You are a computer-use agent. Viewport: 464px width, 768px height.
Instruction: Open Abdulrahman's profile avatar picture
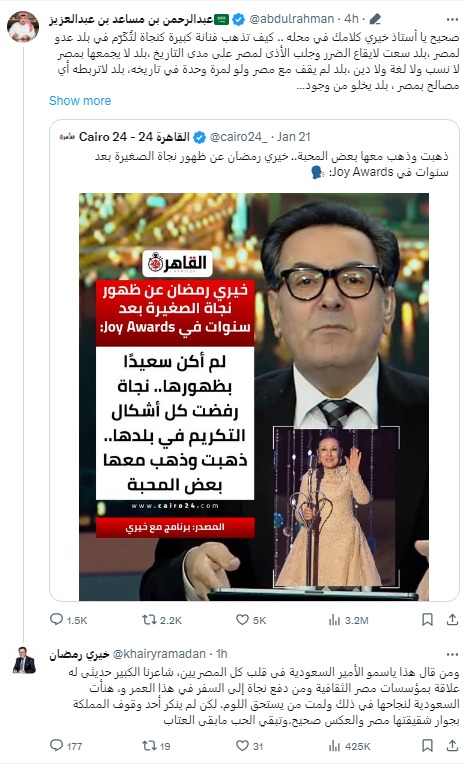click(x=23, y=26)
